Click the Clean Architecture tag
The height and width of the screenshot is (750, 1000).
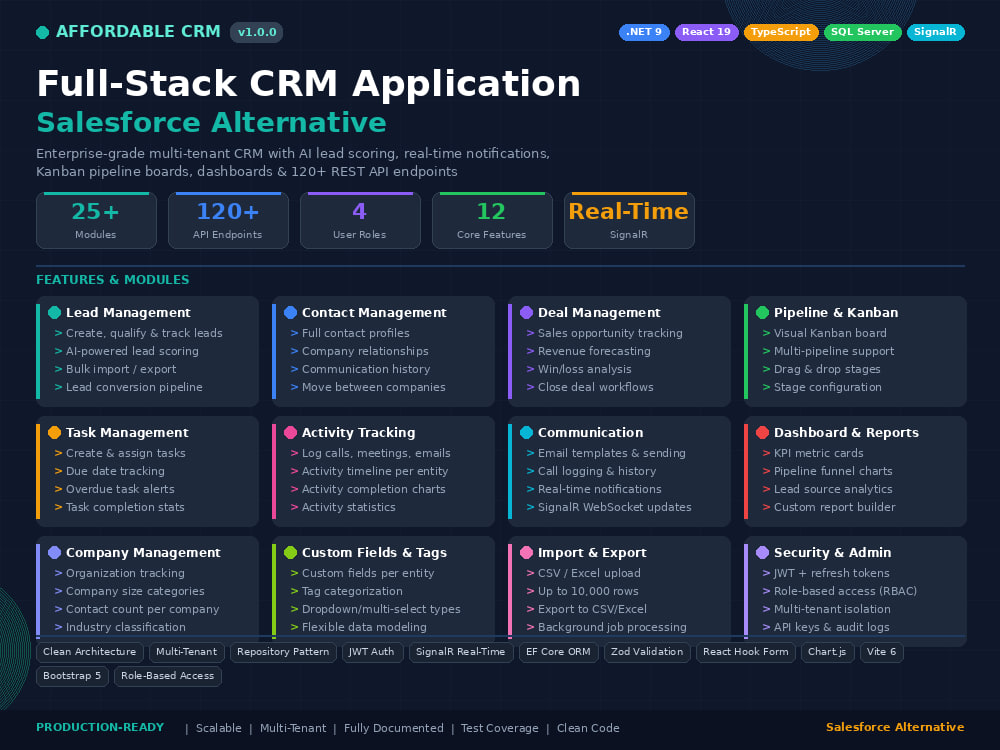(x=89, y=652)
